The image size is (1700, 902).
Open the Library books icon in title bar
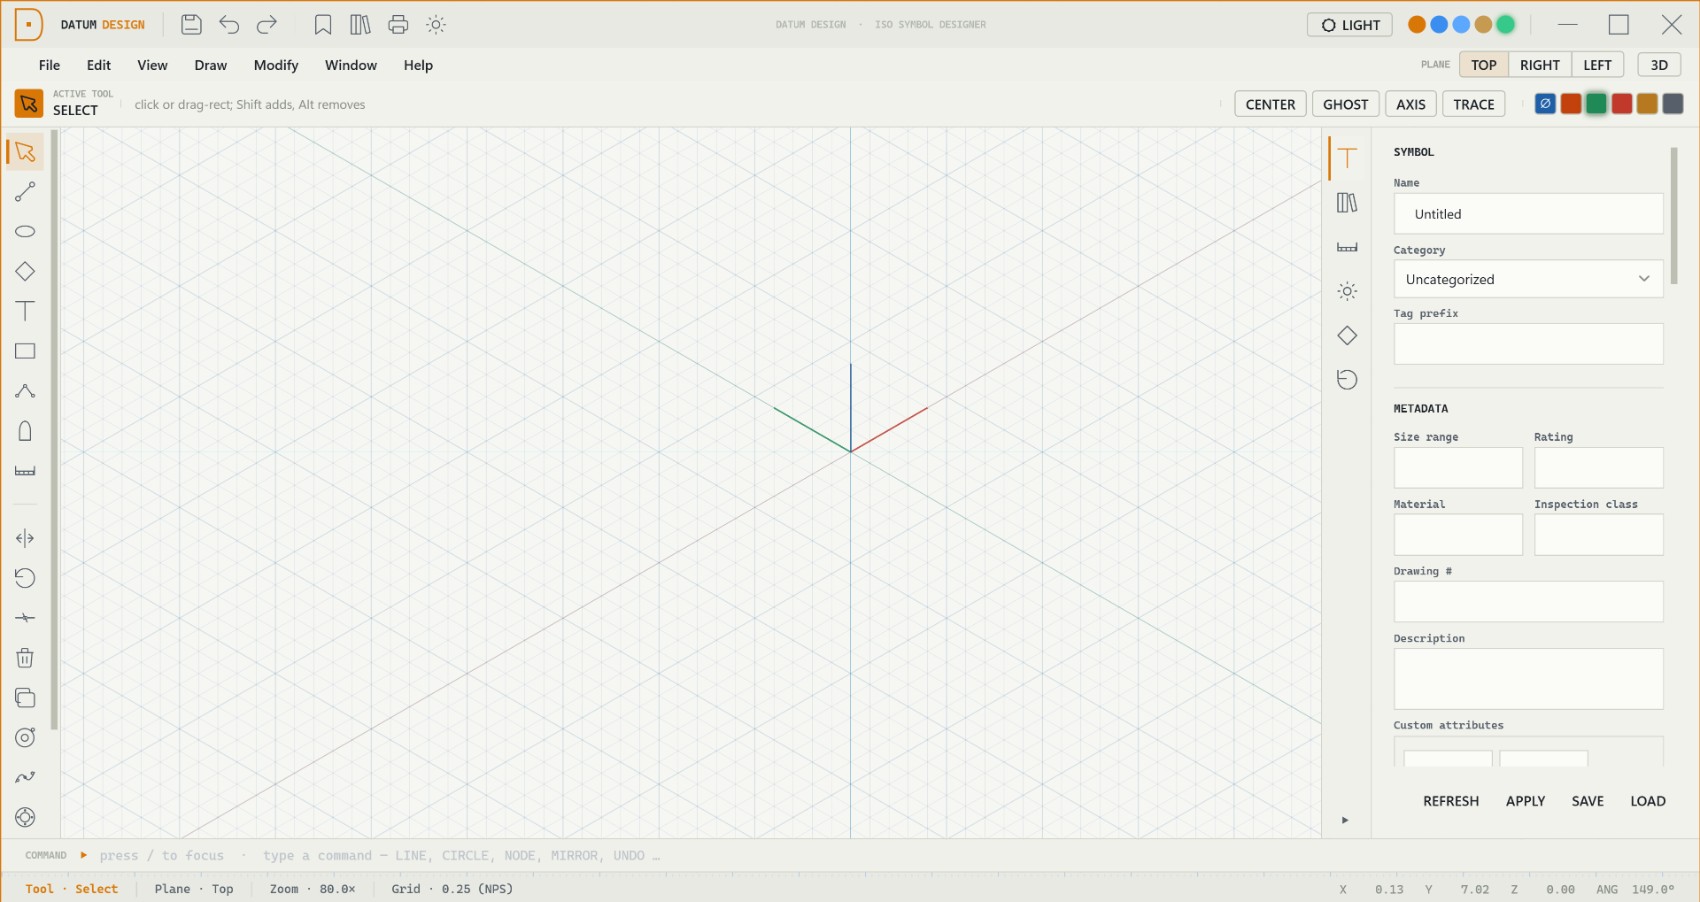(360, 25)
